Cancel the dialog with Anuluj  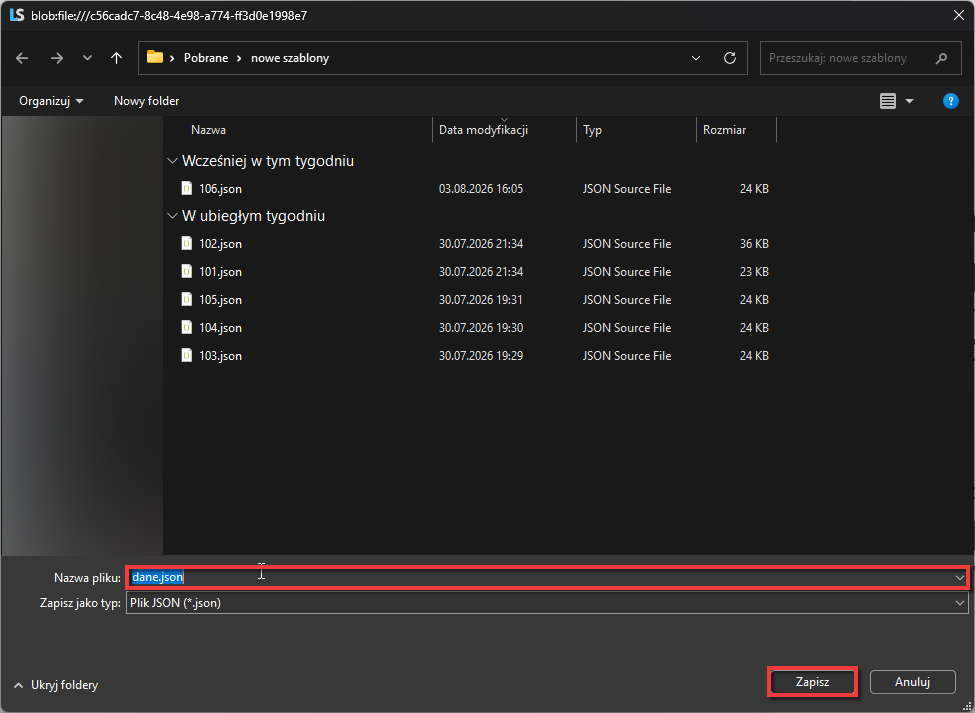(912, 682)
